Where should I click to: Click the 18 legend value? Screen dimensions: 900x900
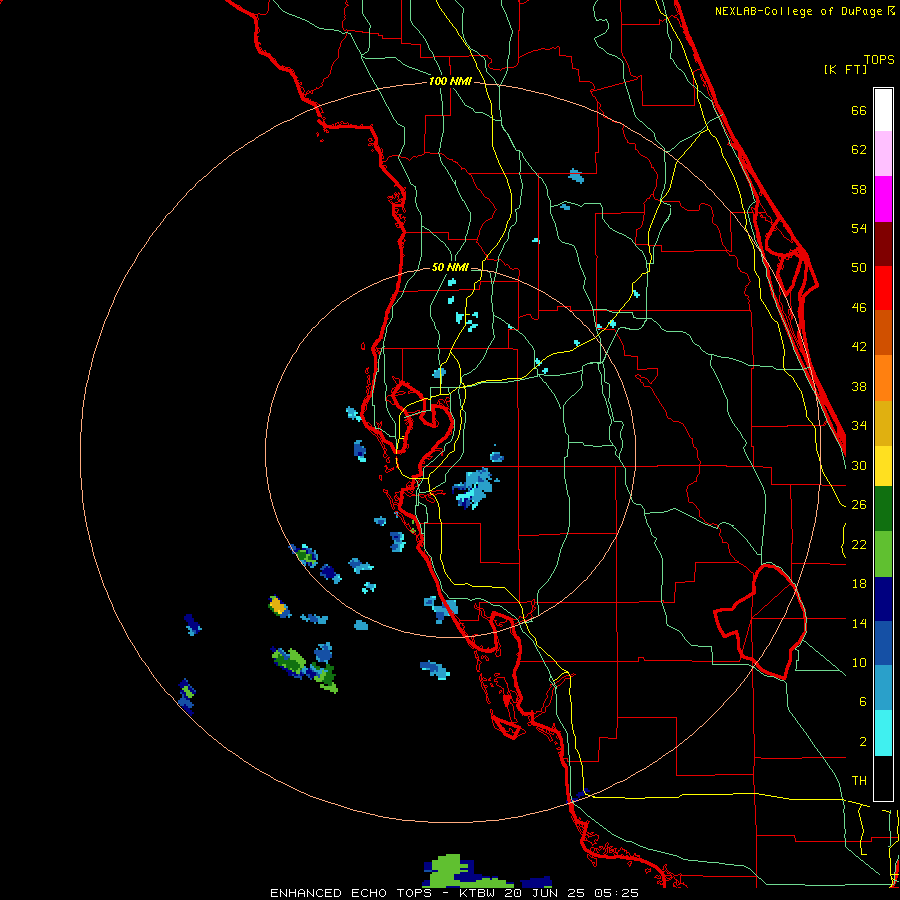coord(859,584)
